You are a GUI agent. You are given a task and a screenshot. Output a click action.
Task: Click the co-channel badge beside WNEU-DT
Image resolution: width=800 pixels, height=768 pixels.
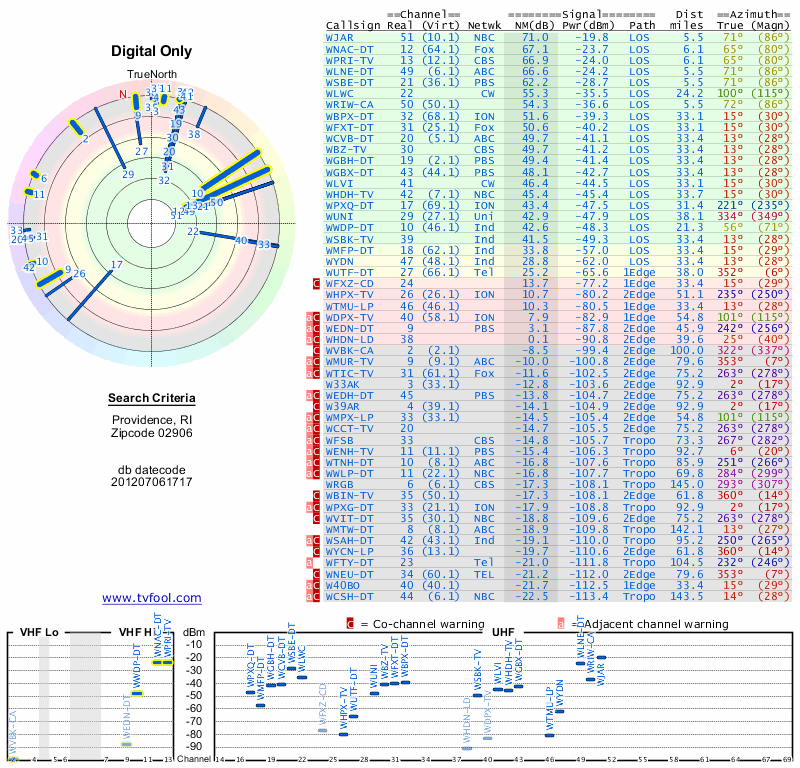pos(316,575)
